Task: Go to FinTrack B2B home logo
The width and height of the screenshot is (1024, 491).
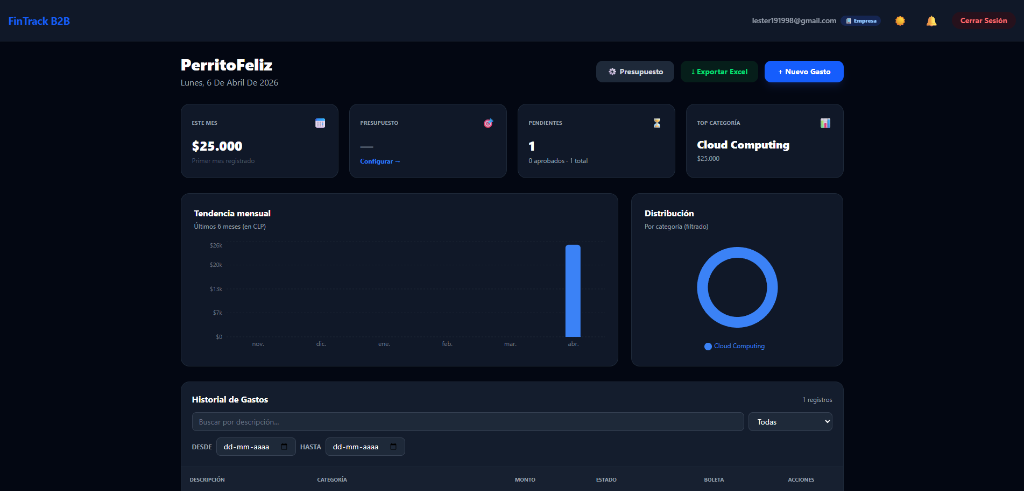Action: pyautogui.click(x=39, y=21)
